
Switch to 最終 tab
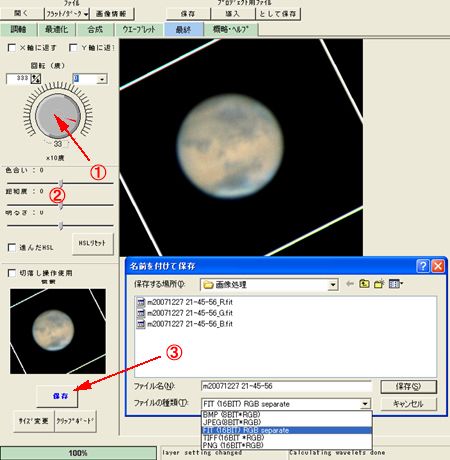click(x=183, y=29)
